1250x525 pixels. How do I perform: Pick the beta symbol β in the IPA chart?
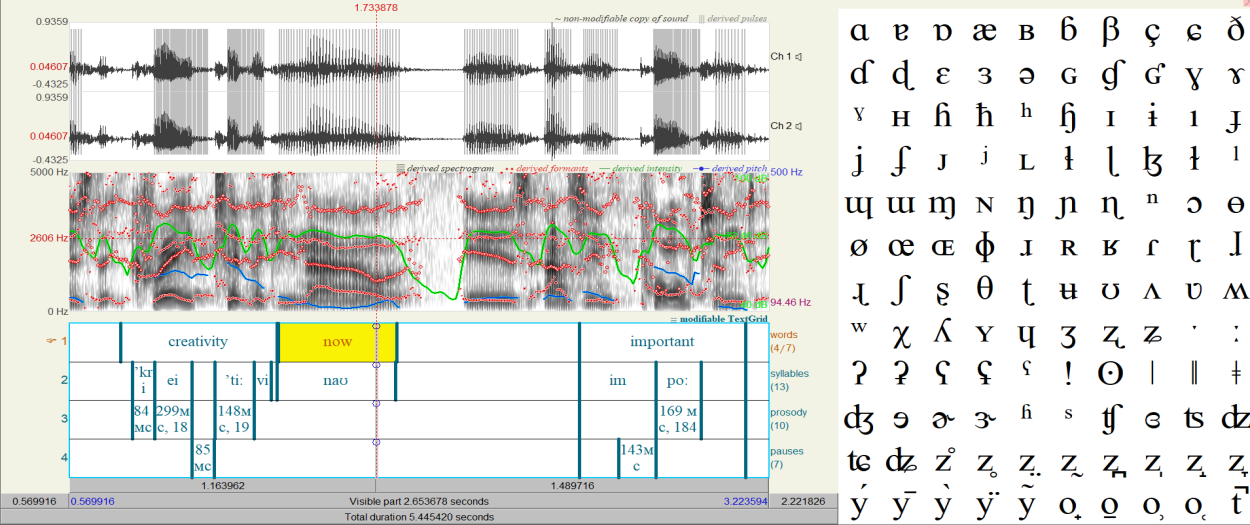pyautogui.click(x=1110, y=30)
